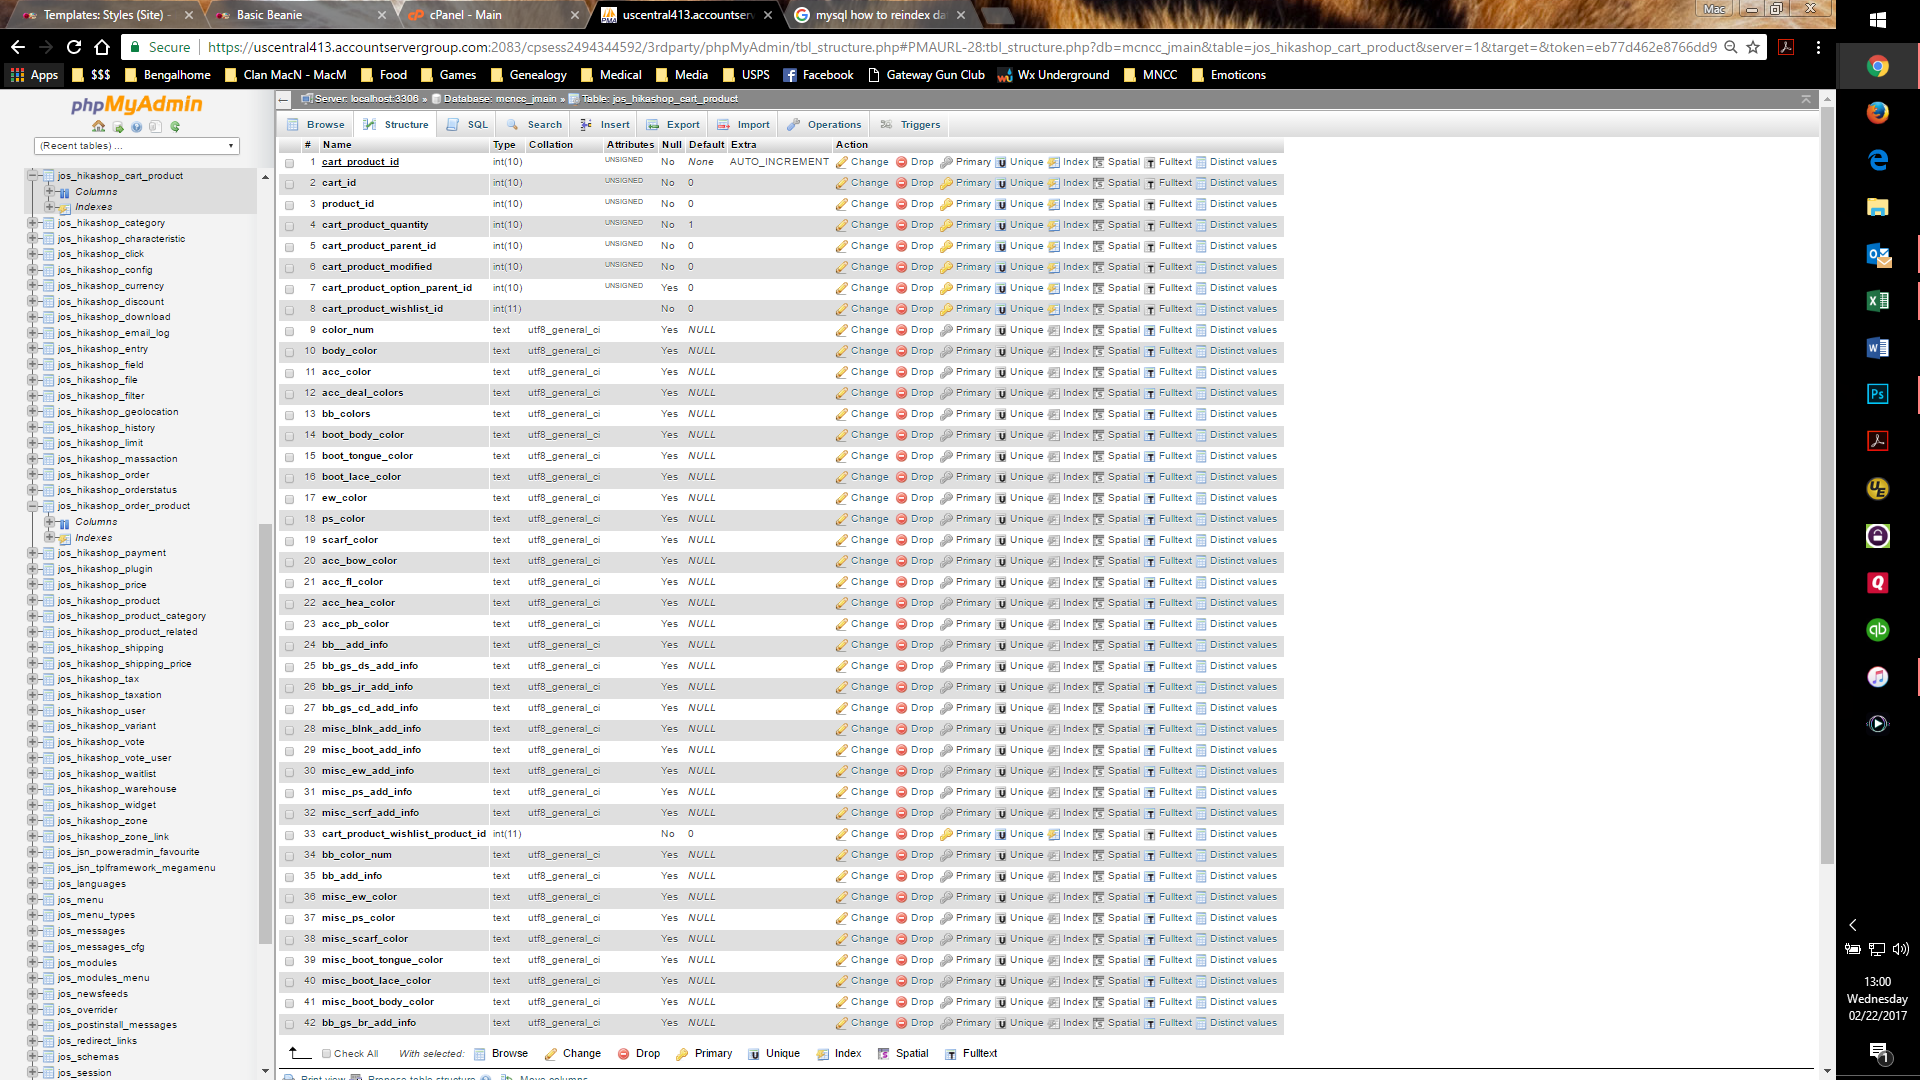1920x1080 pixels.
Task: Enable the Check All checkbox
Action: pos(326,1053)
